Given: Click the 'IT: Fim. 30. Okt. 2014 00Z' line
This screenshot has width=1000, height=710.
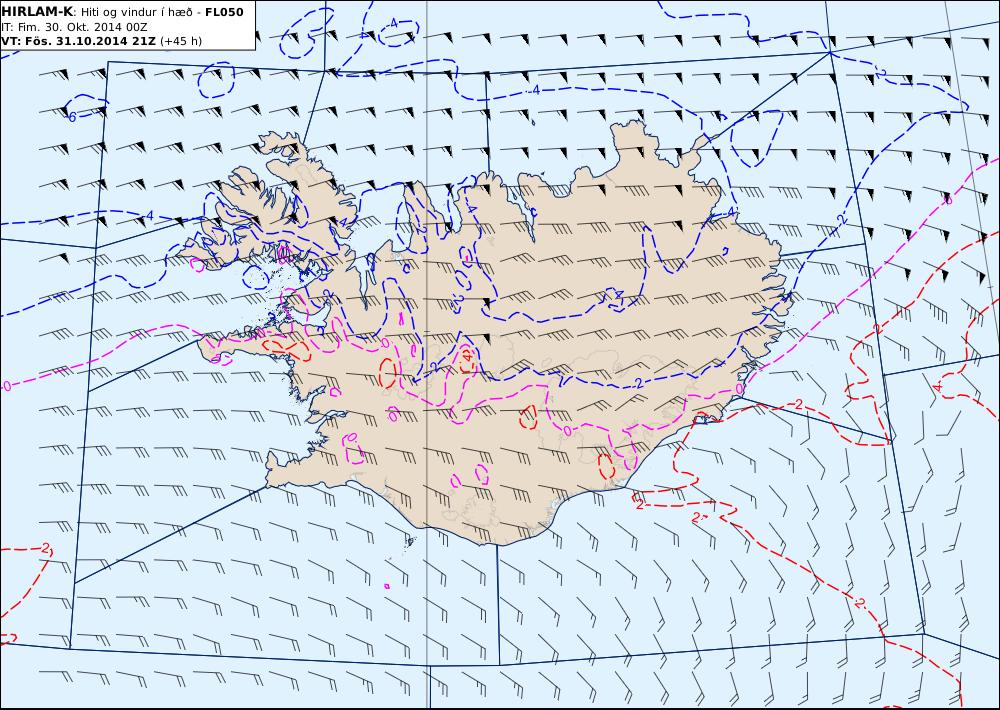Looking at the screenshot, I should 75,27.
